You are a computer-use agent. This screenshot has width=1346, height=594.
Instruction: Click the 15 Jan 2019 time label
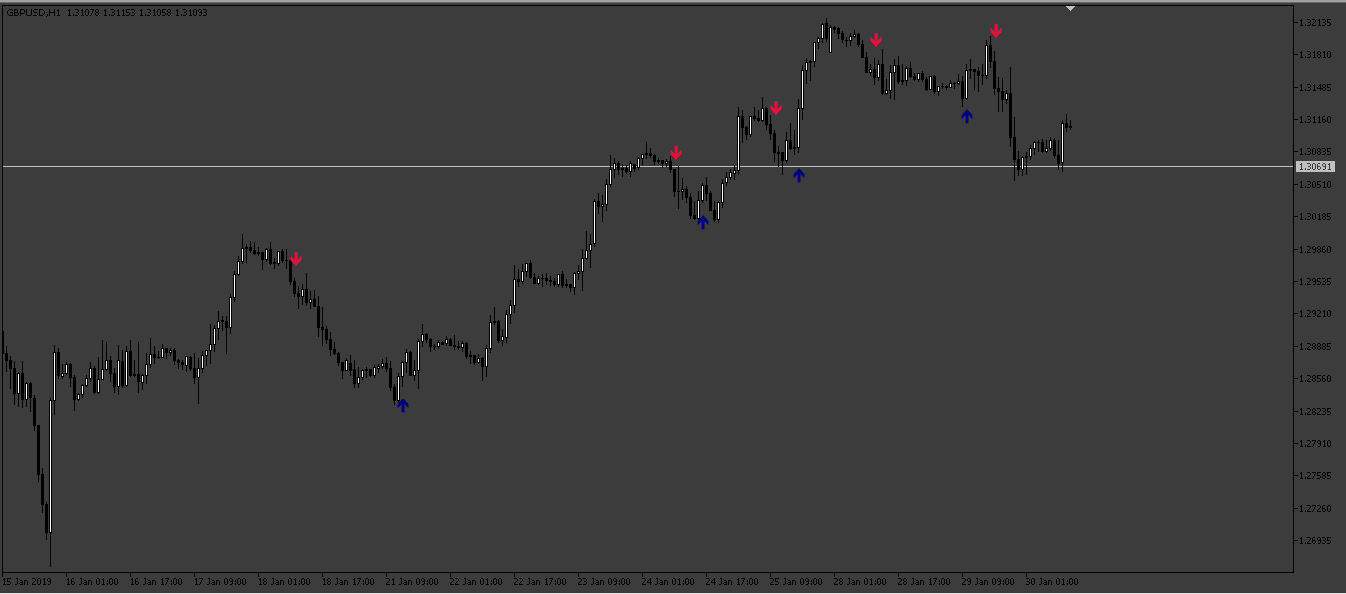27,581
